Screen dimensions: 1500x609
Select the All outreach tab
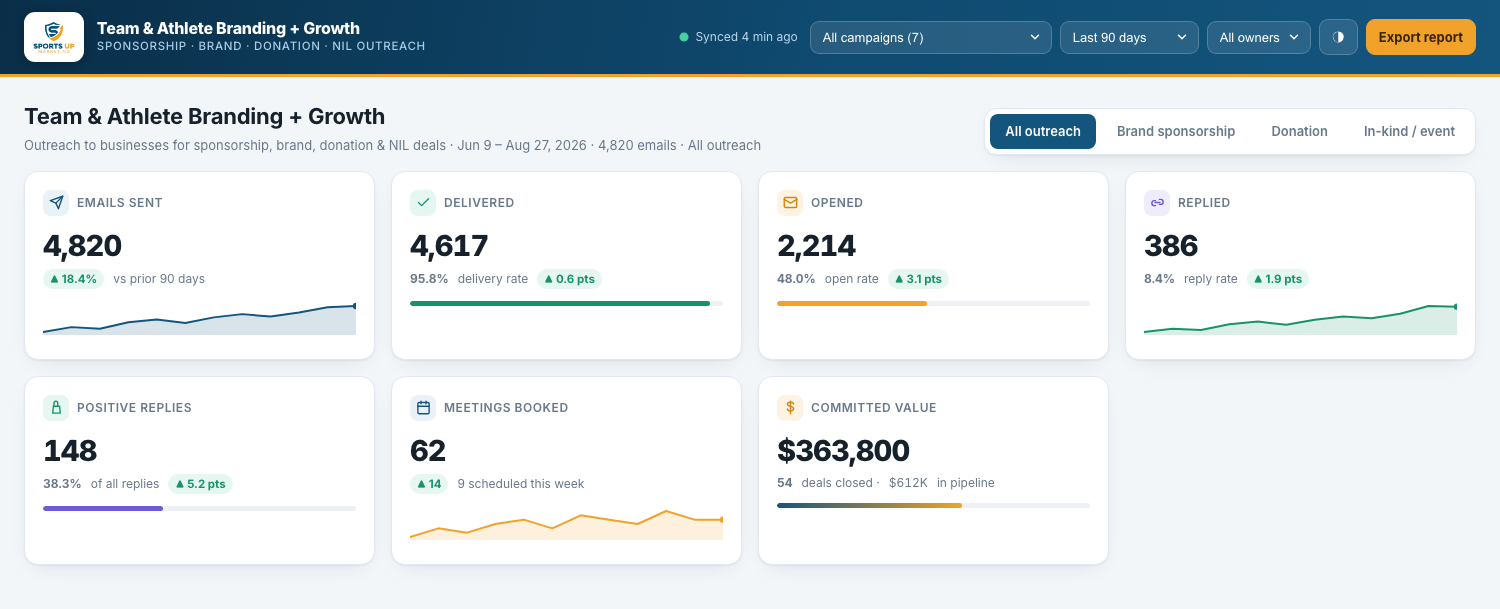coord(1043,131)
